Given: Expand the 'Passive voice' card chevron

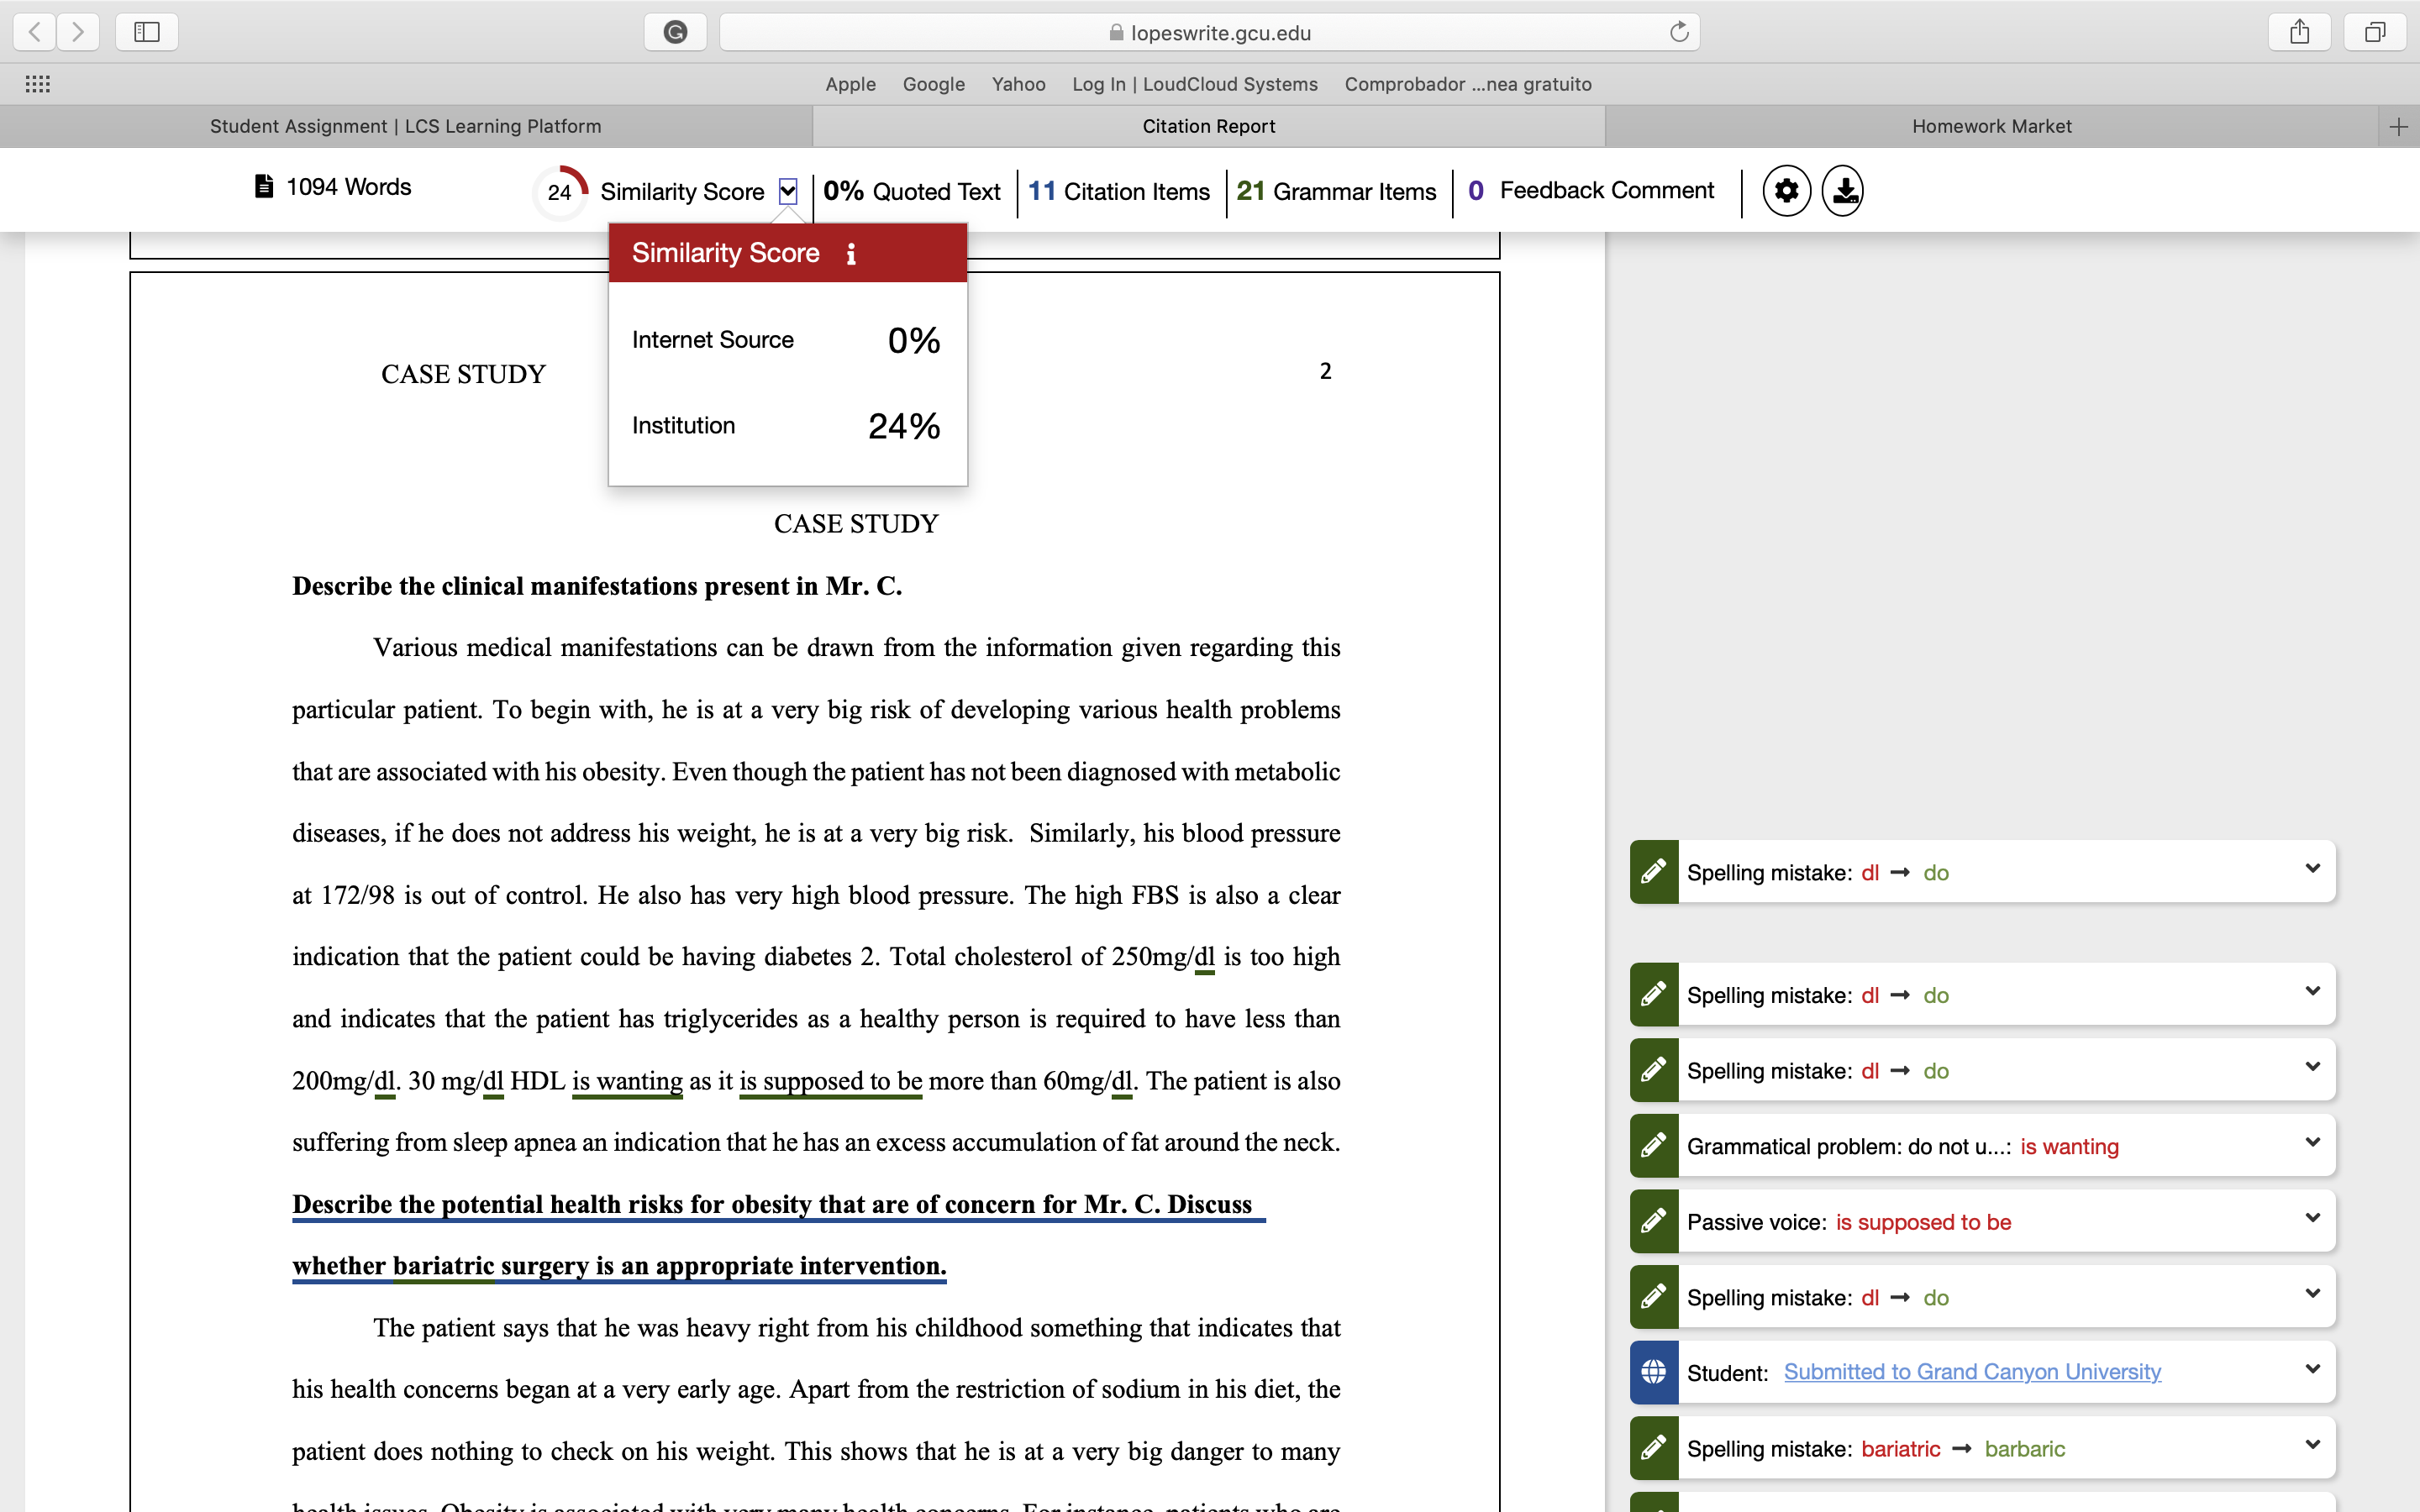Looking at the screenshot, I should coord(2312,1218).
